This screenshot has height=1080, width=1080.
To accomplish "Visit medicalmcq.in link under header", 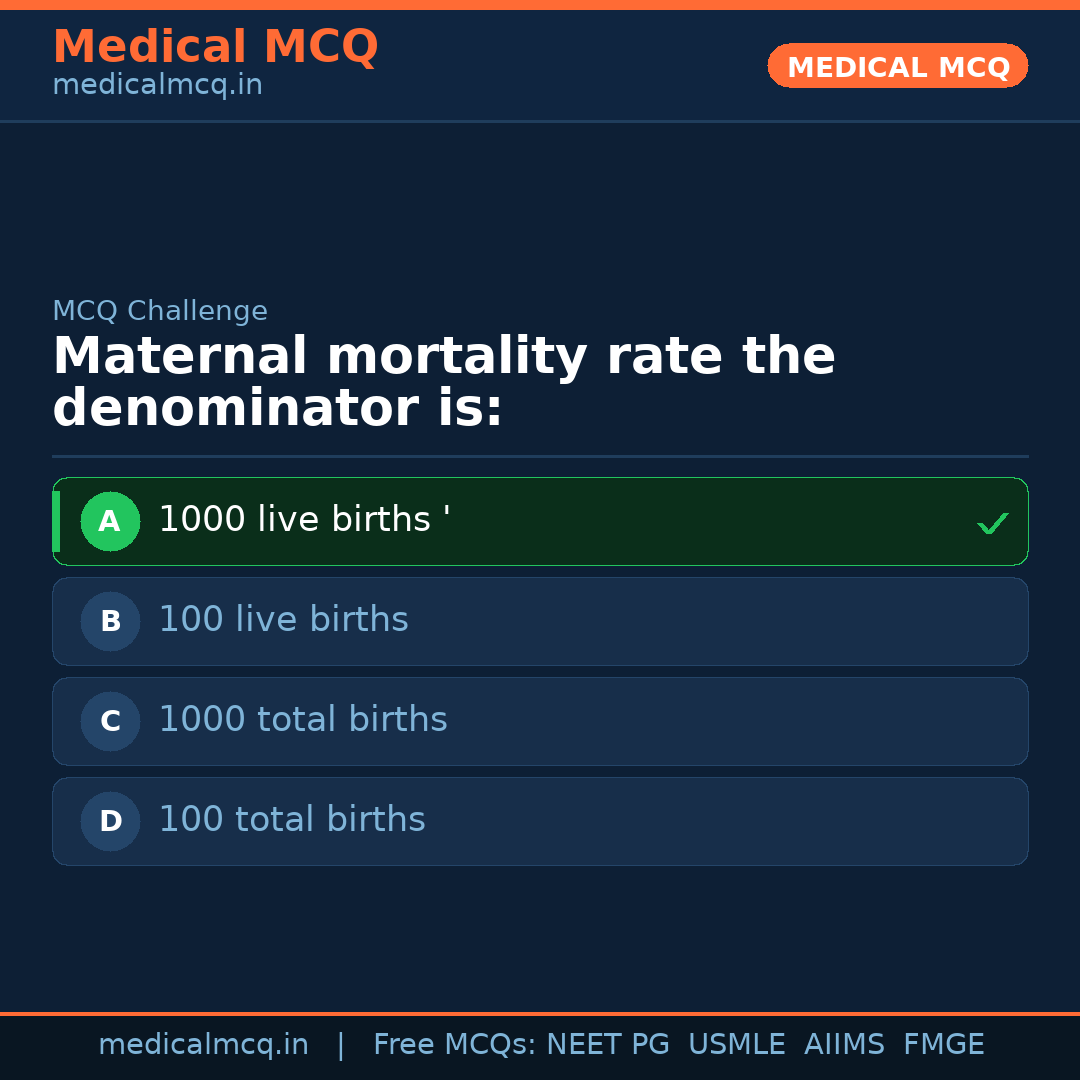I will (x=157, y=86).
